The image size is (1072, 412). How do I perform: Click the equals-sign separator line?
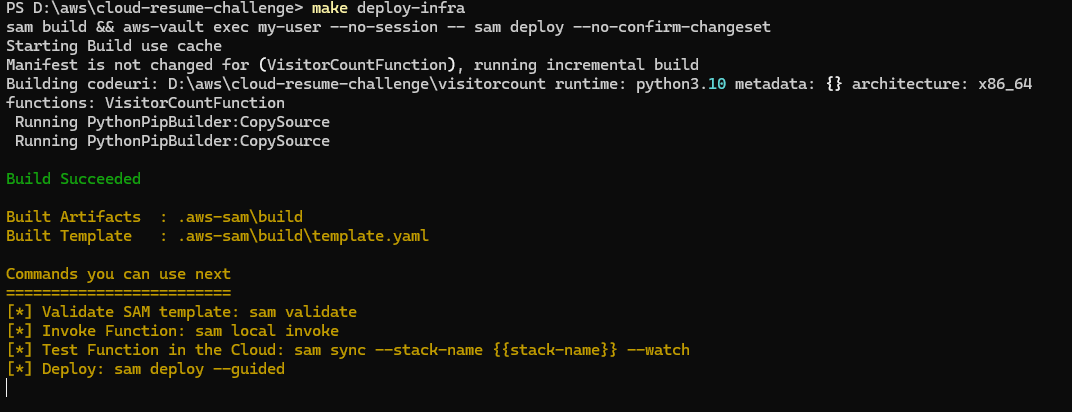tap(118, 293)
